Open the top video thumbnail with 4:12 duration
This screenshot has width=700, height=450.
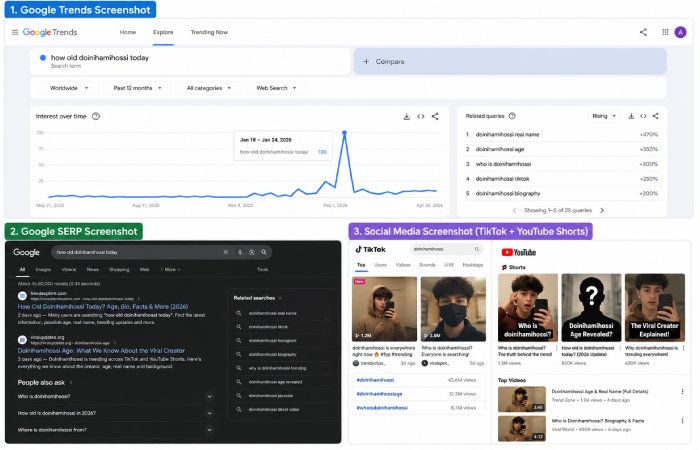(522, 429)
